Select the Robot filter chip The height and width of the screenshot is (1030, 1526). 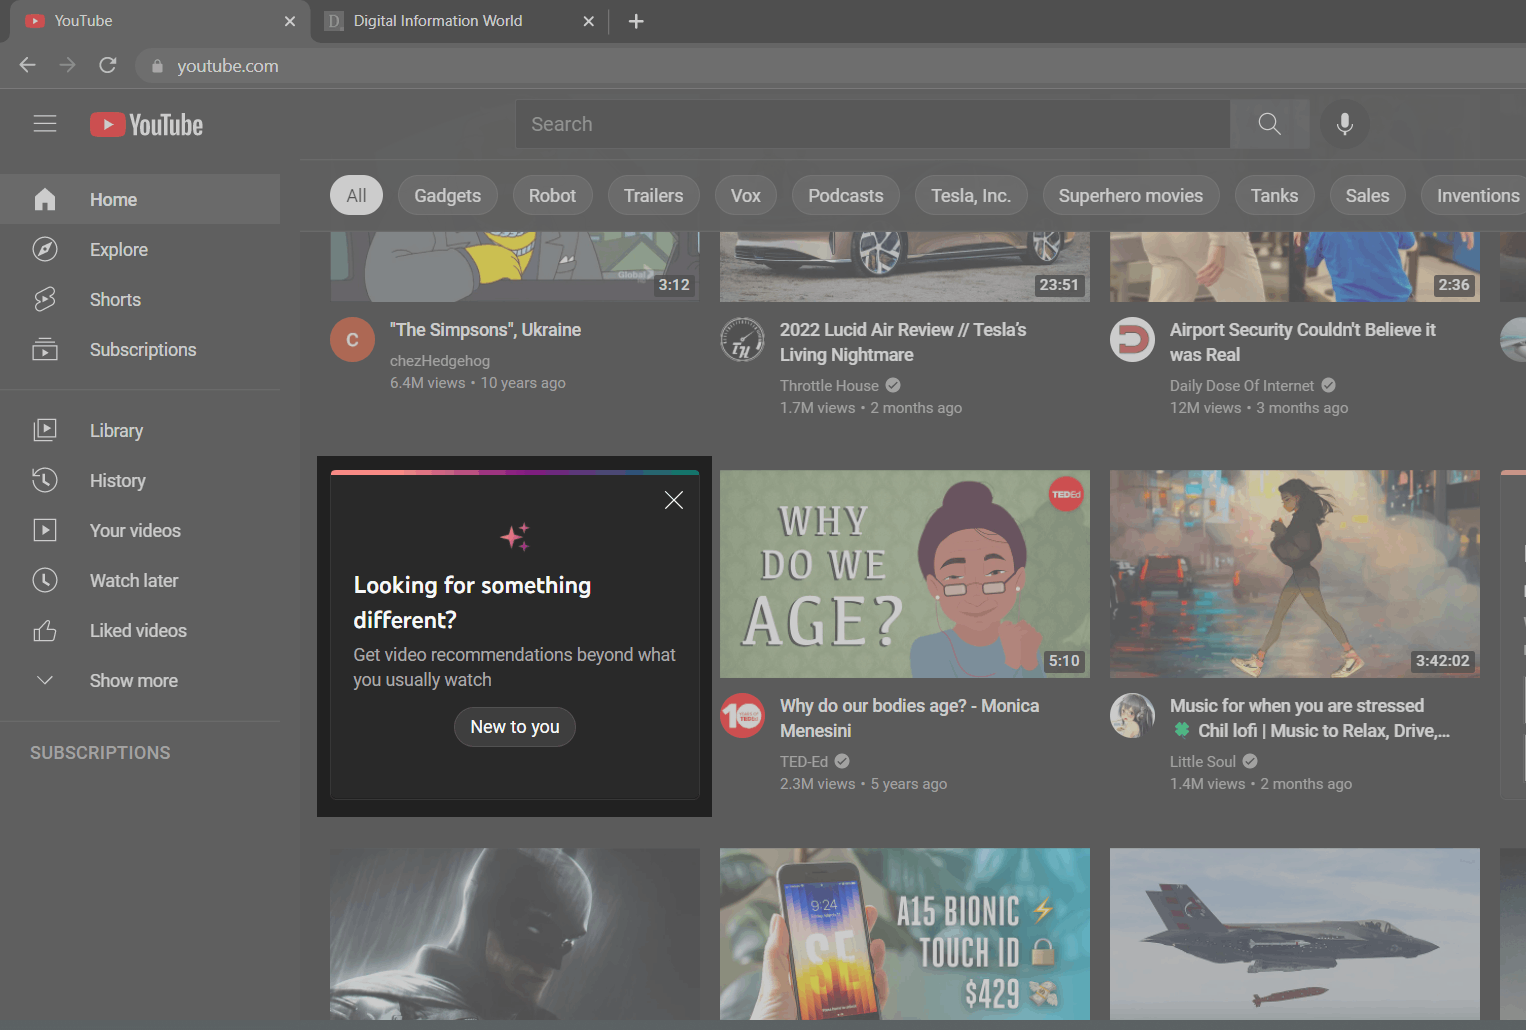[552, 195]
